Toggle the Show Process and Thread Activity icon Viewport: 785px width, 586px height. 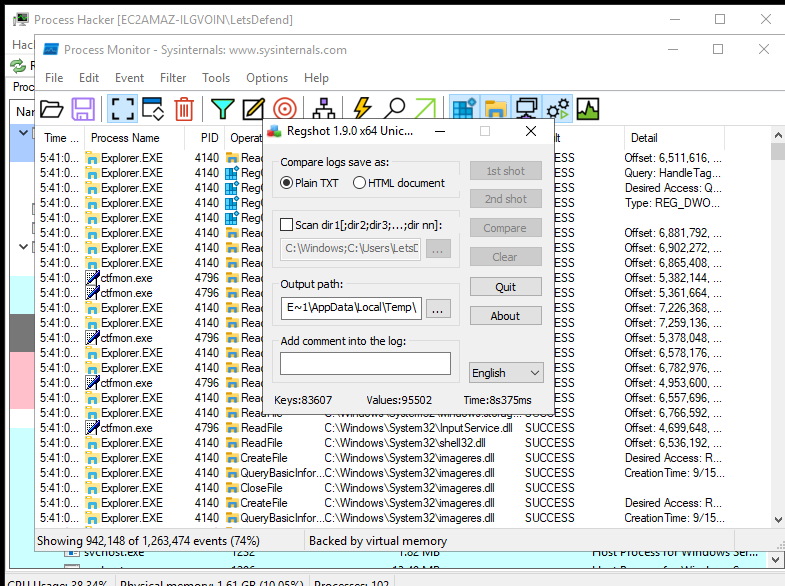click(x=558, y=109)
